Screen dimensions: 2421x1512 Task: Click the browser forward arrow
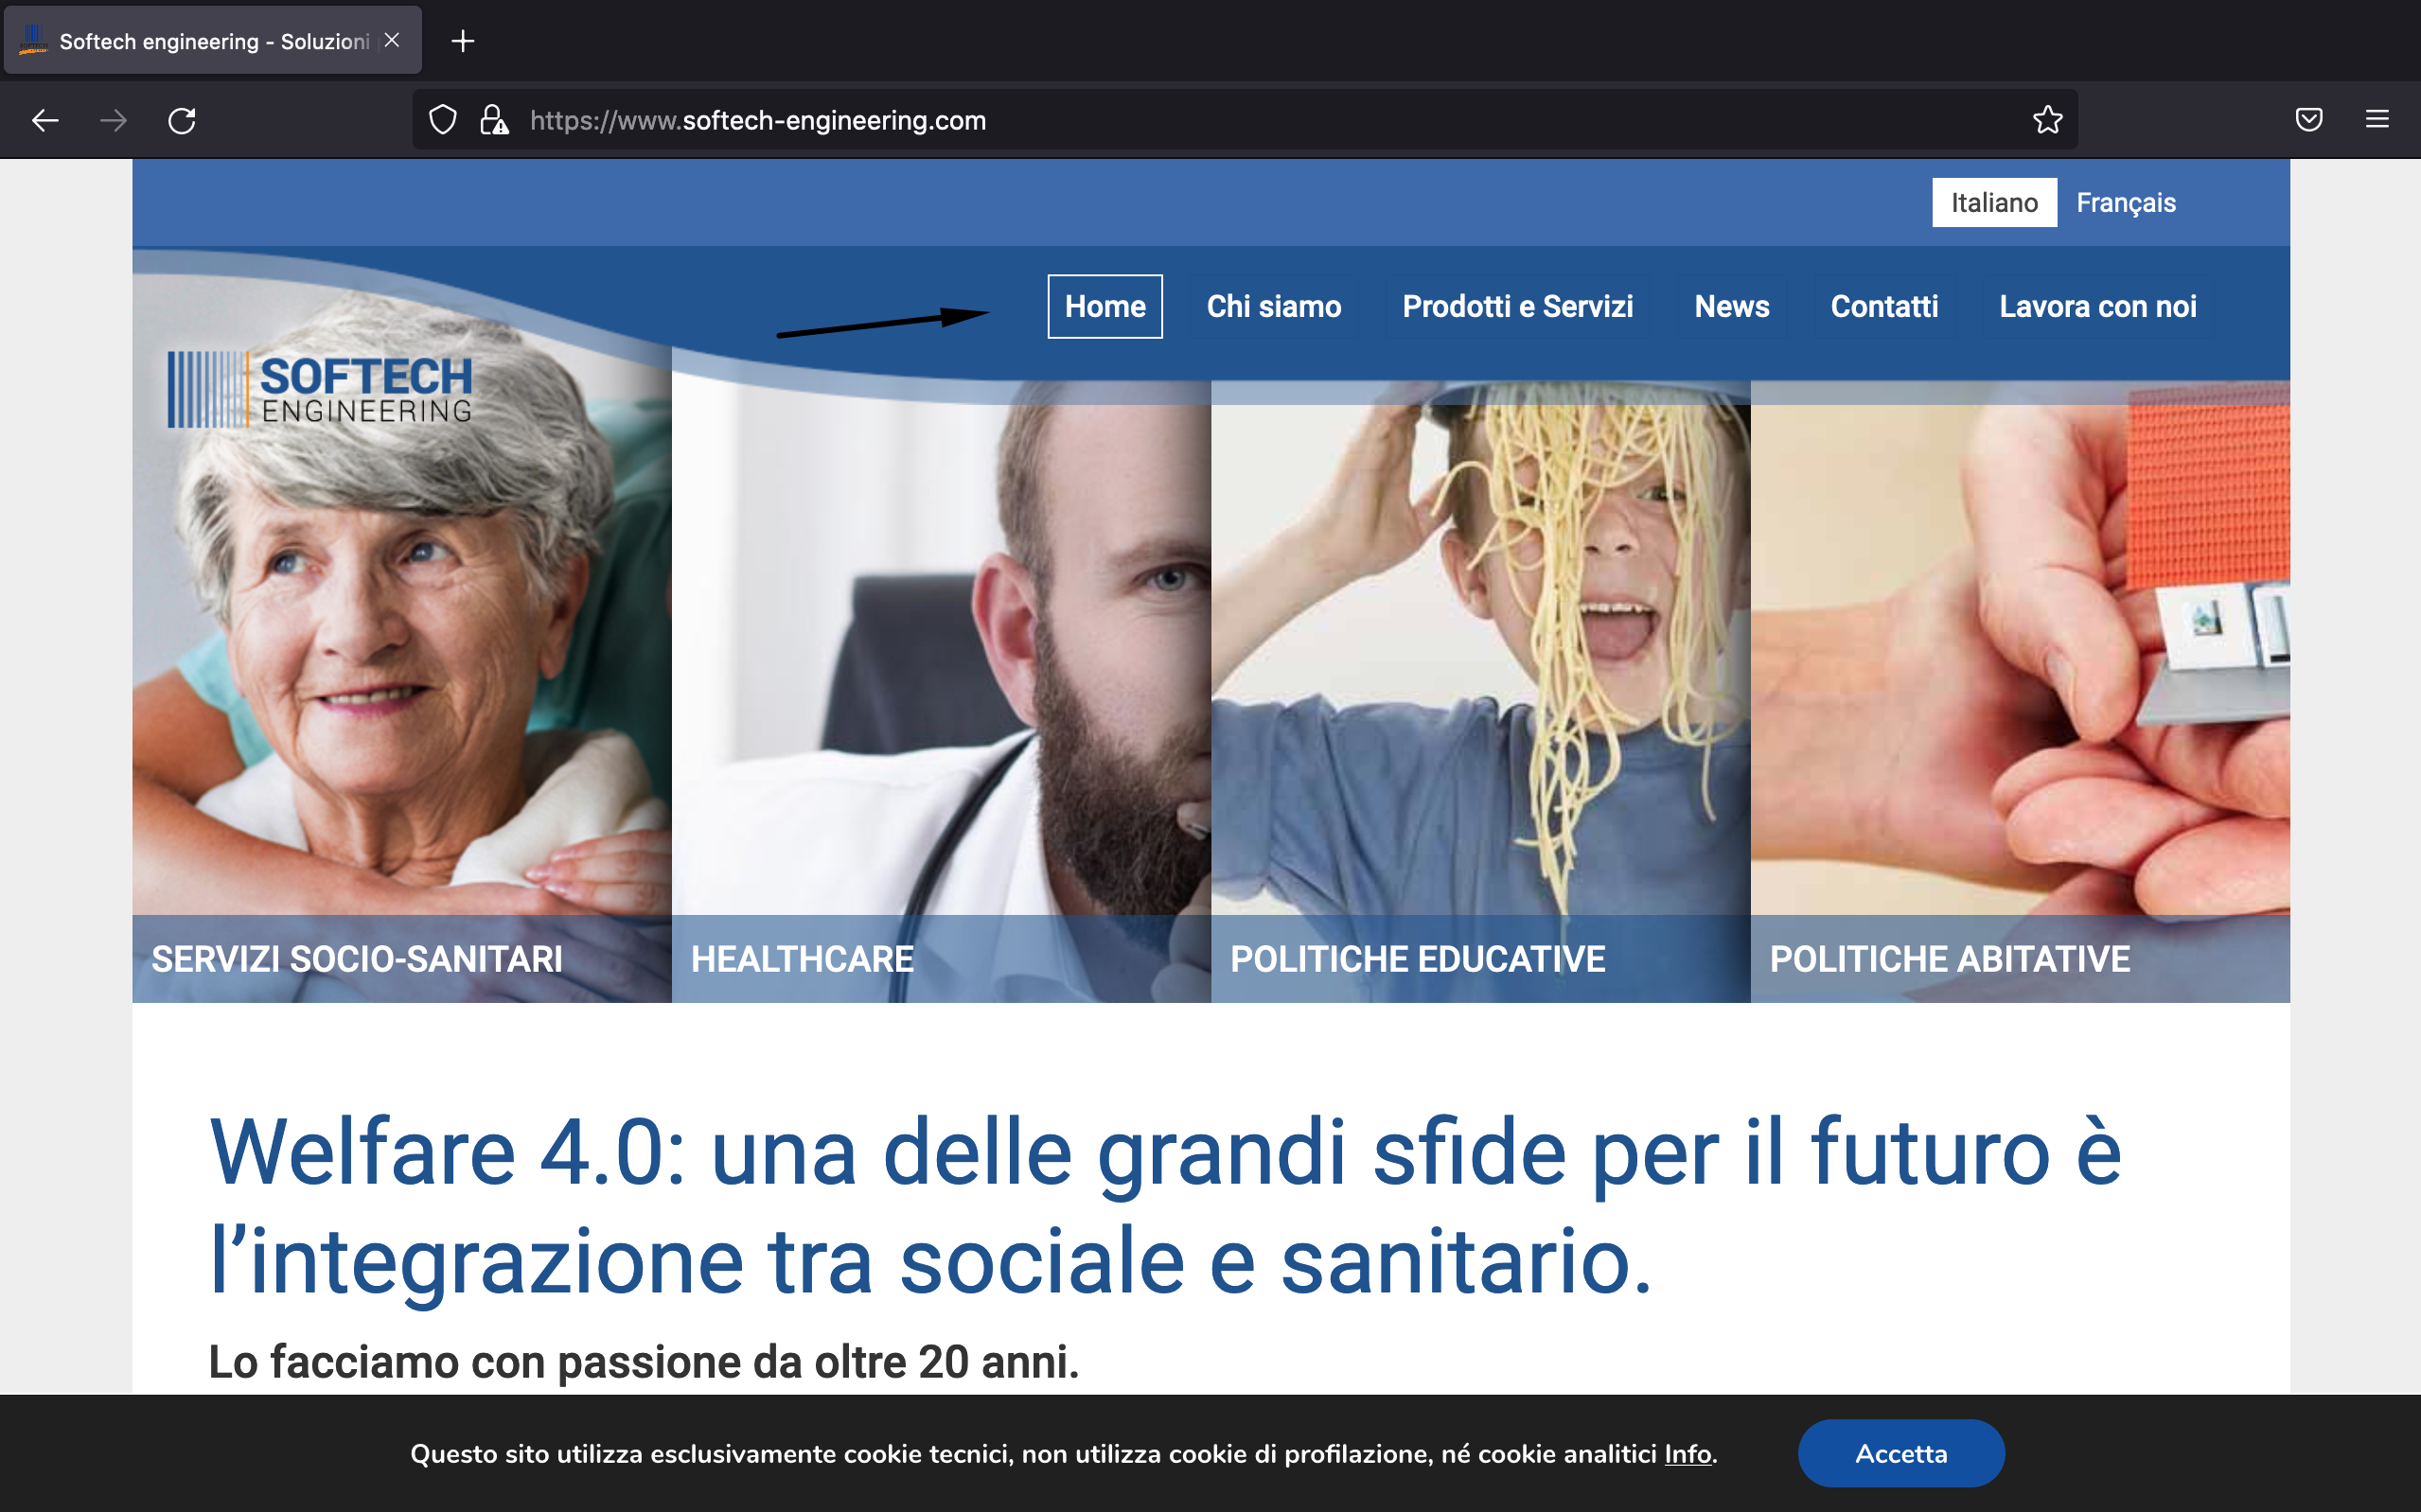[114, 121]
